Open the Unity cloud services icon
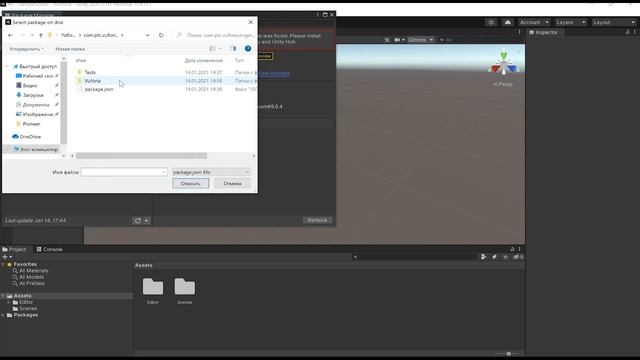The image size is (640, 360). (508, 22)
